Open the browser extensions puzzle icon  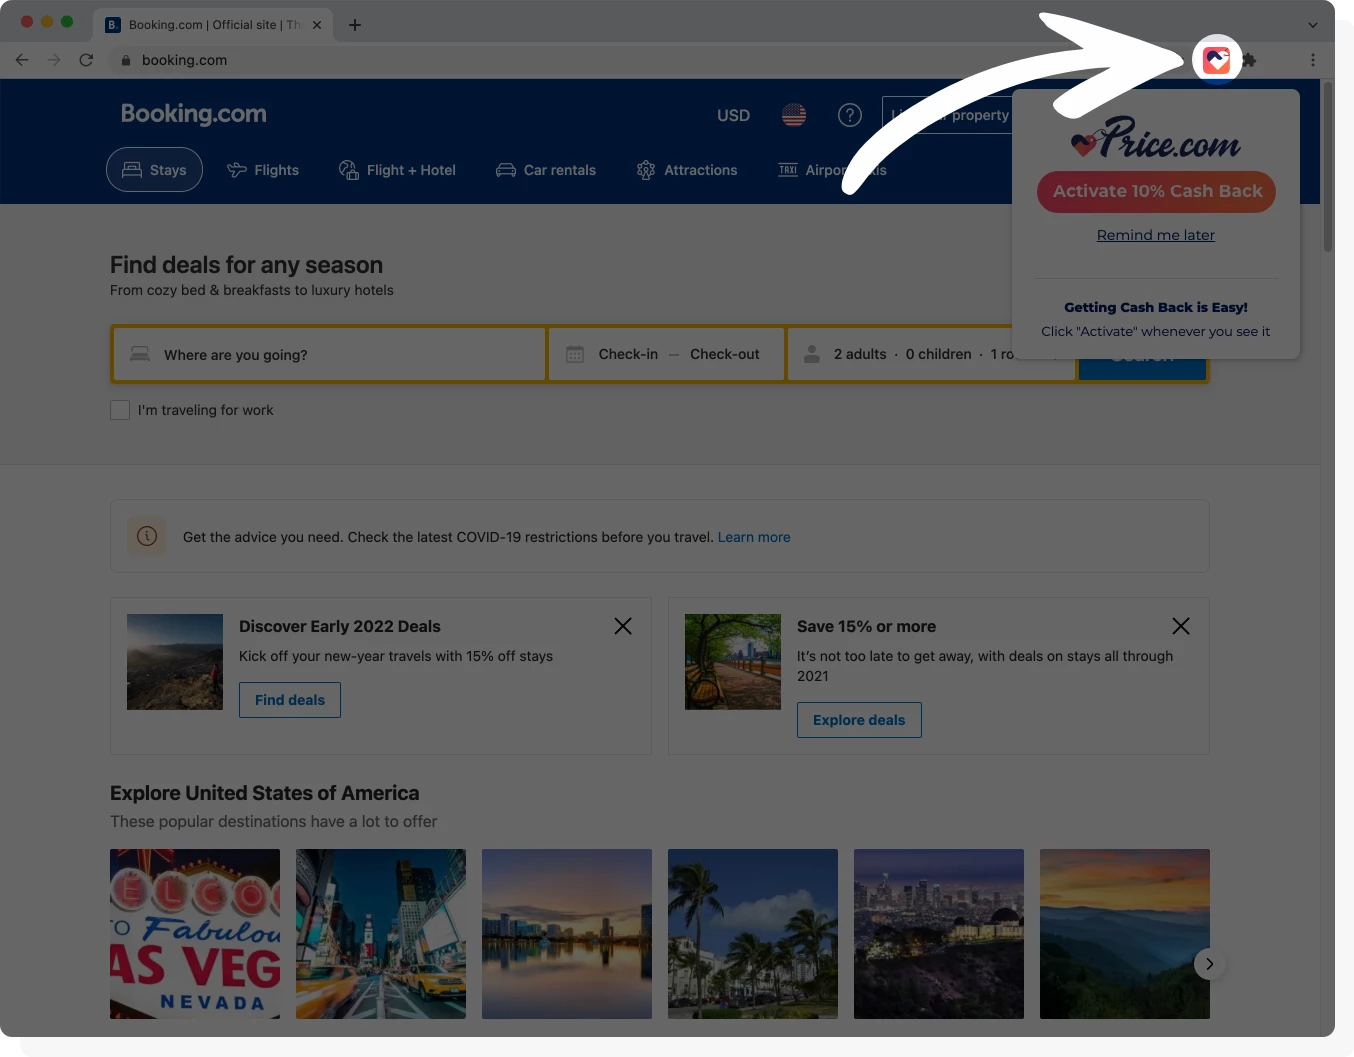(x=1250, y=60)
